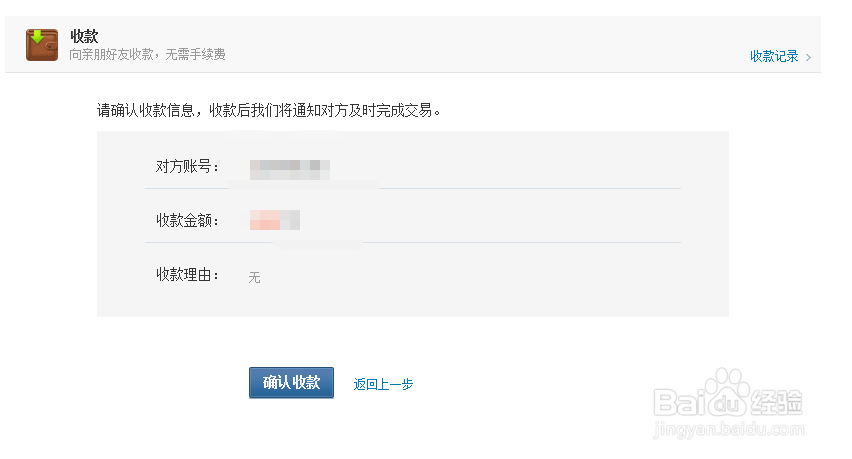Confirm with the 确认收款 button
The width and height of the screenshot is (852, 459).
click(x=291, y=382)
